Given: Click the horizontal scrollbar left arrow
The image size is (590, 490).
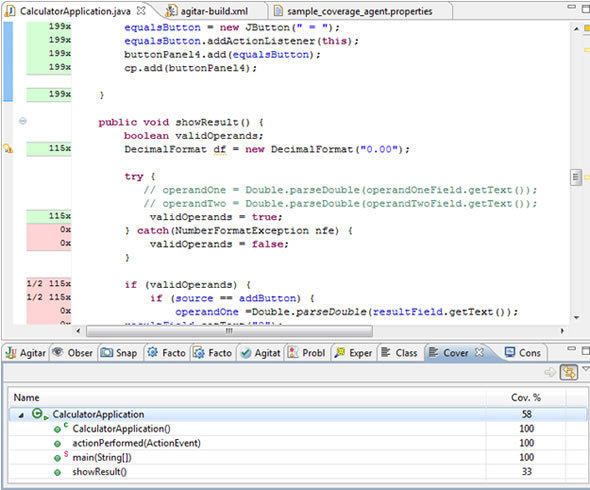Looking at the screenshot, I should coord(78,331).
